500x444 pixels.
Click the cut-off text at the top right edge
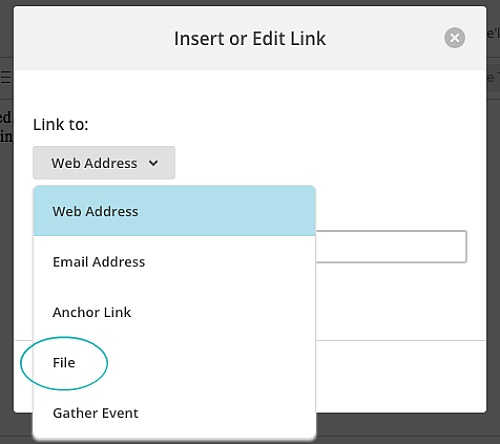493,33
